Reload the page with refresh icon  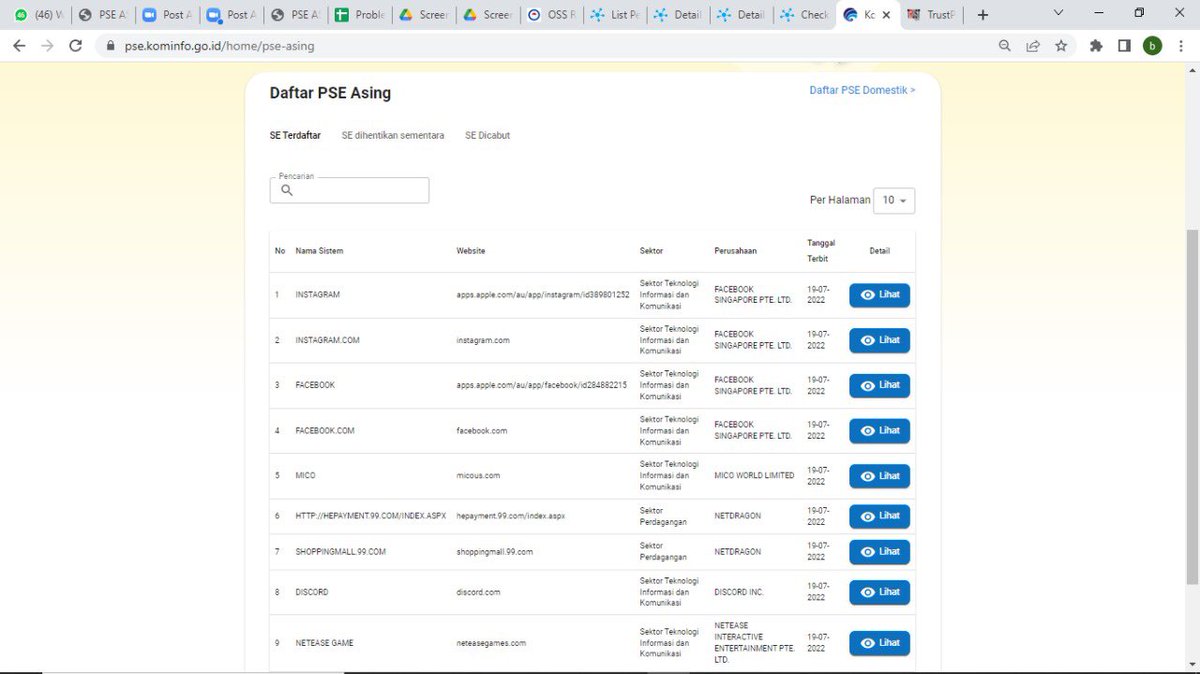(75, 46)
